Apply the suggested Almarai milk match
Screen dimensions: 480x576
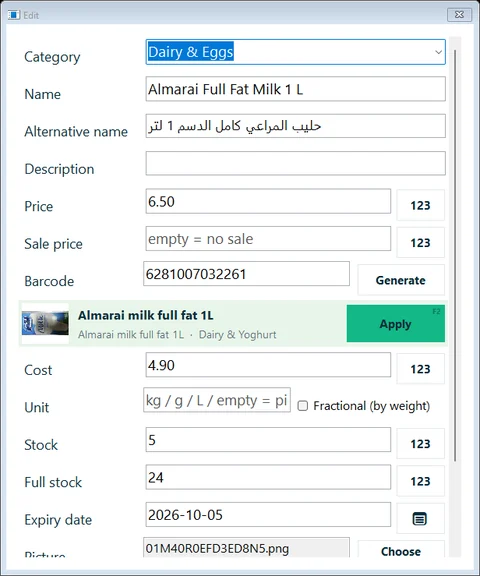396,323
